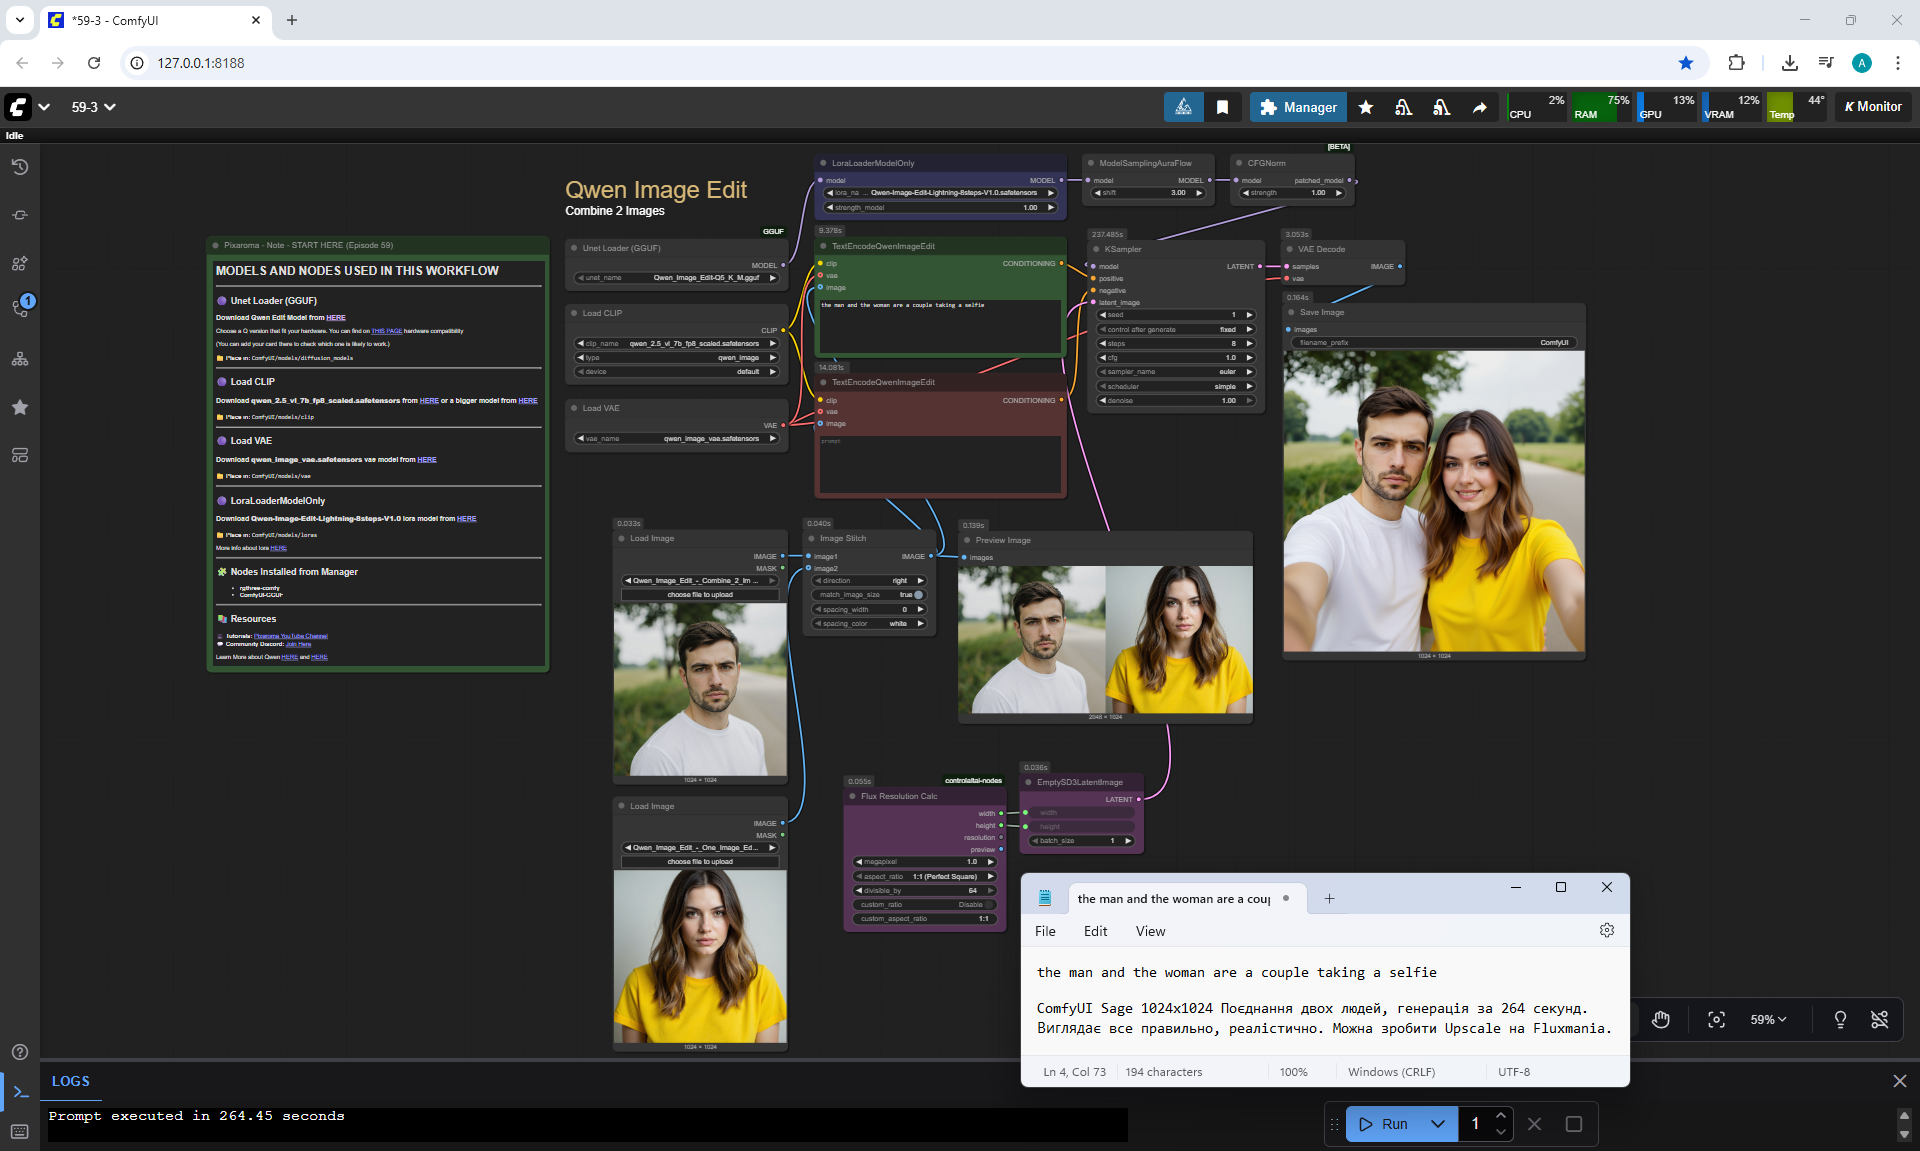
Task: Open the ComfyUI Manager
Action: [x=1298, y=107]
